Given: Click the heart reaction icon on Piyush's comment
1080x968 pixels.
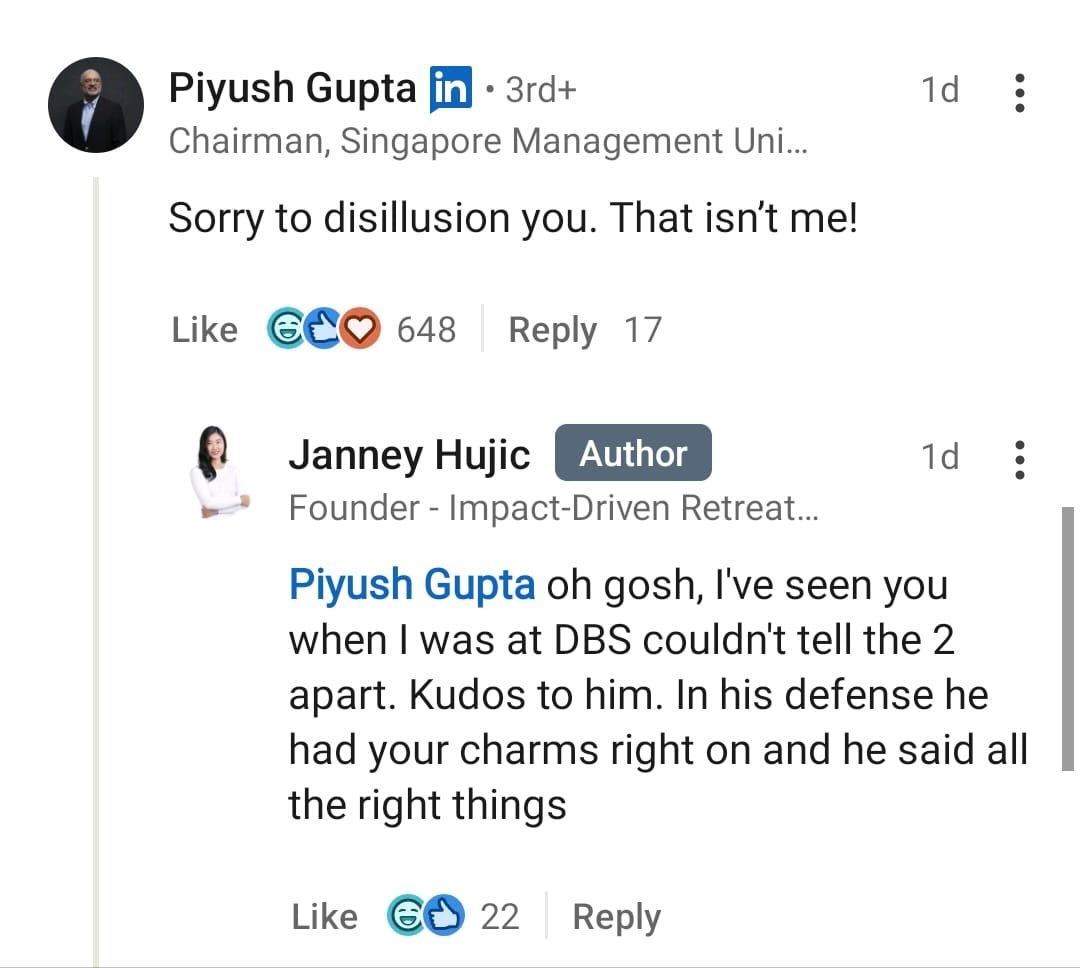Looking at the screenshot, I should (360, 329).
